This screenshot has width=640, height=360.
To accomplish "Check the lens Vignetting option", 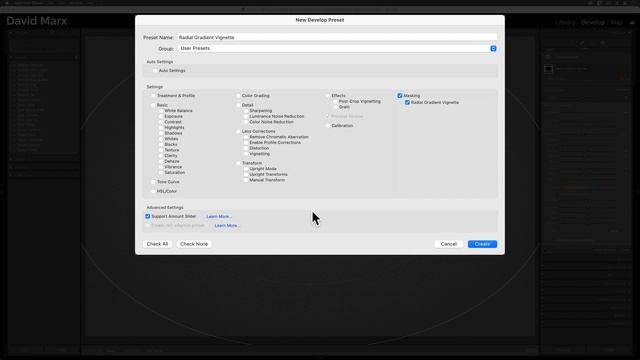I will [x=246, y=154].
